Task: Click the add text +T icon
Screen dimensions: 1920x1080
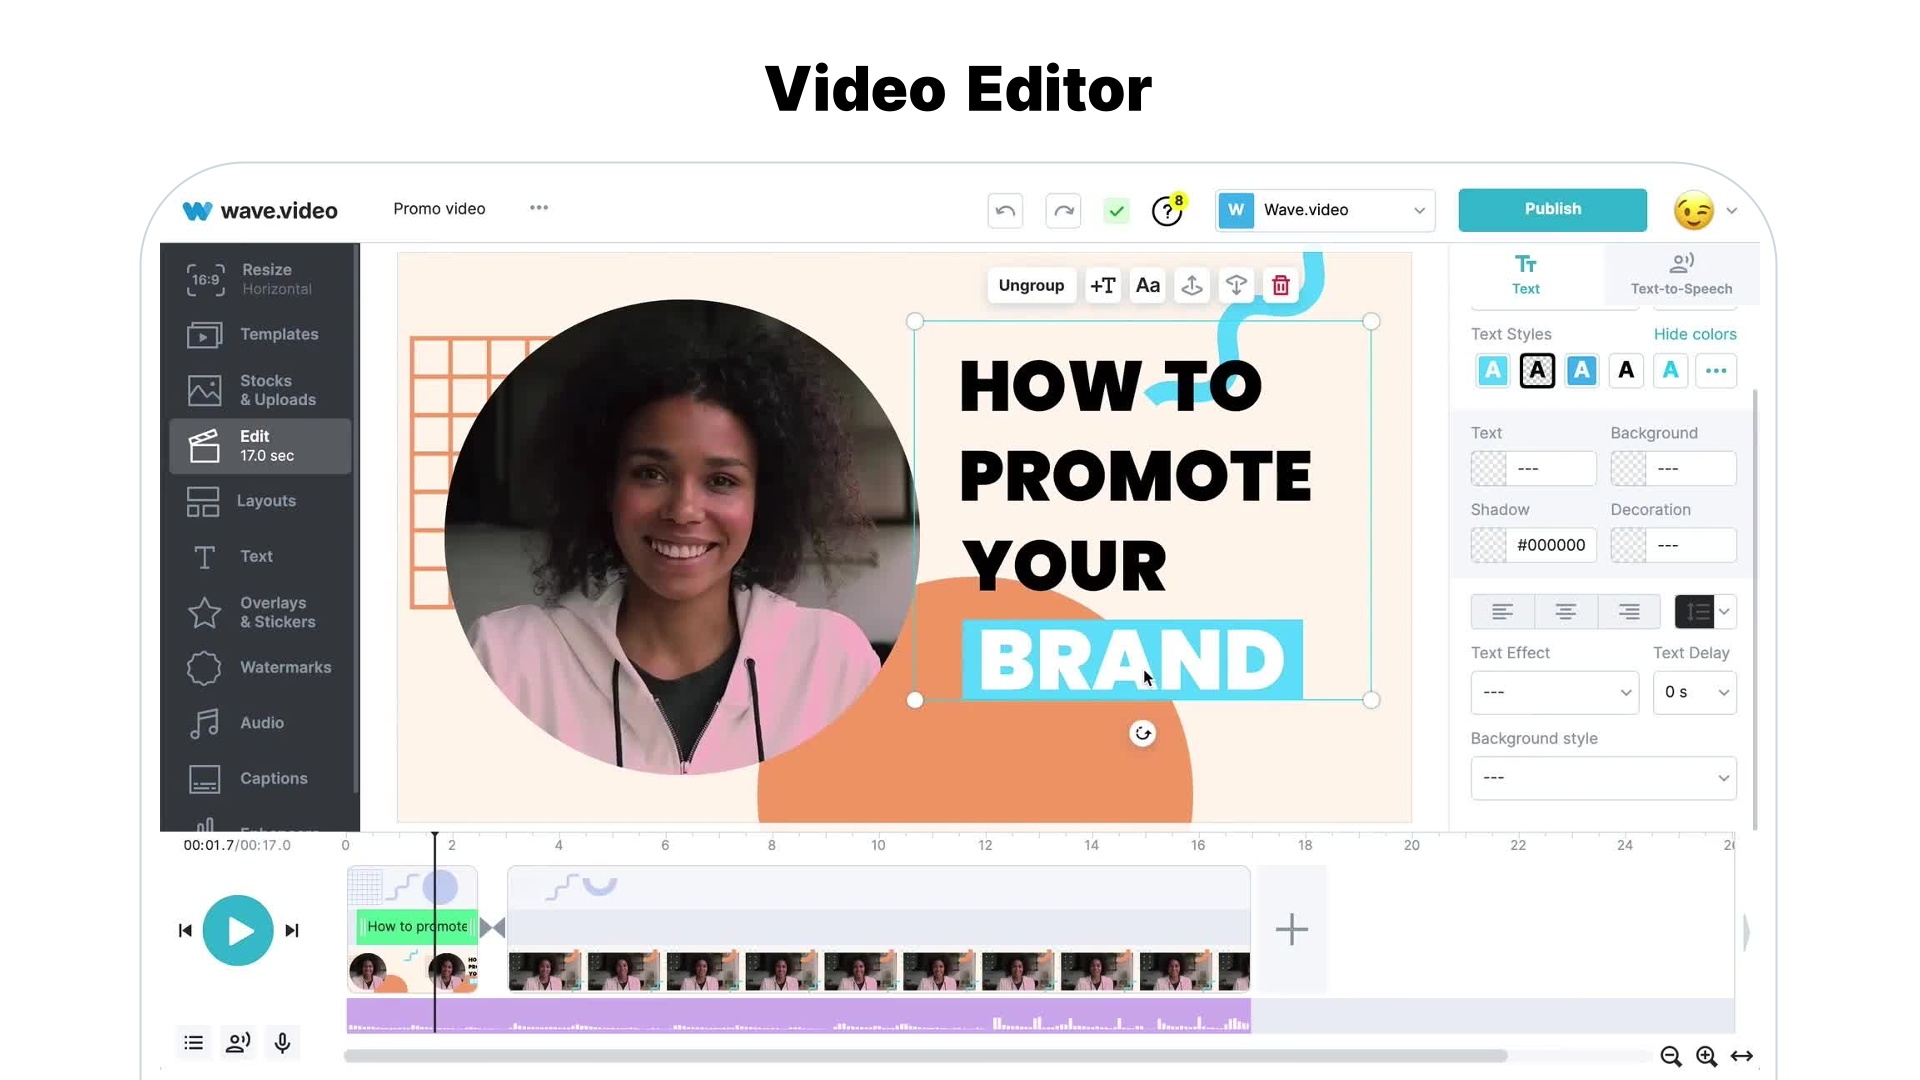Action: click(x=1102, y=286)
